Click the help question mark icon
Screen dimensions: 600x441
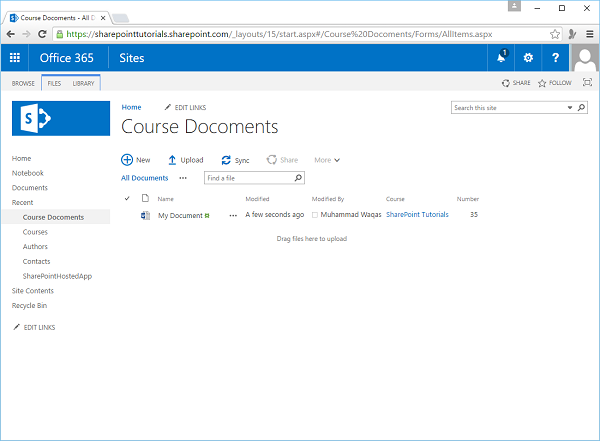point(556,58)
